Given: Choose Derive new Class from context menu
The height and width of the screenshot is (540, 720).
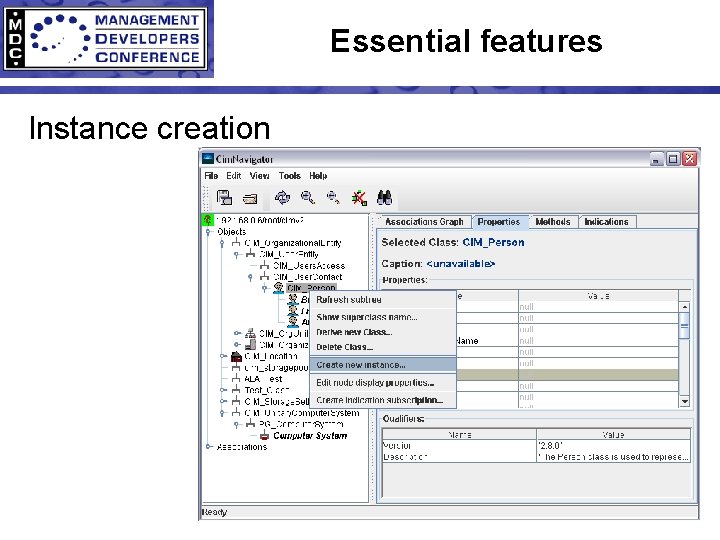Looking at the screenshot, I should click(x=383, y=332).
